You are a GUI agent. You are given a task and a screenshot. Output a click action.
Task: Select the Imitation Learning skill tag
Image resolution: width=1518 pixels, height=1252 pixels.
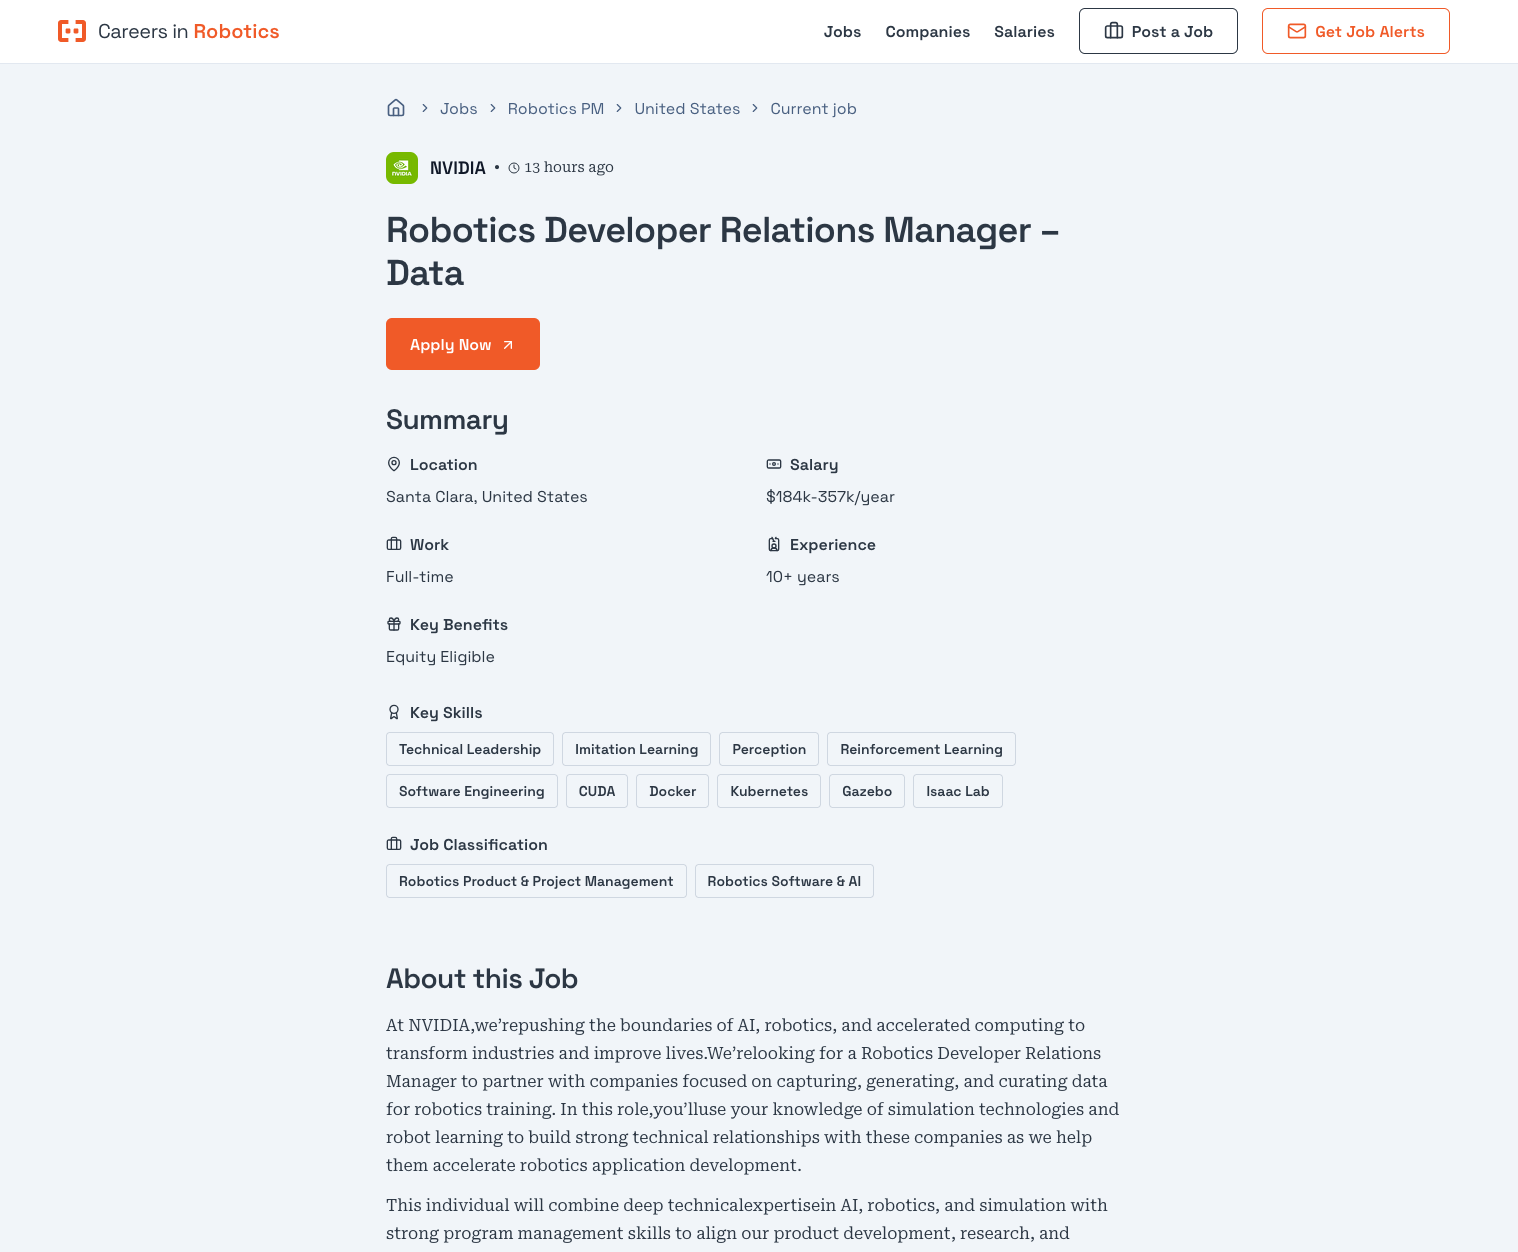coord(636,748)
